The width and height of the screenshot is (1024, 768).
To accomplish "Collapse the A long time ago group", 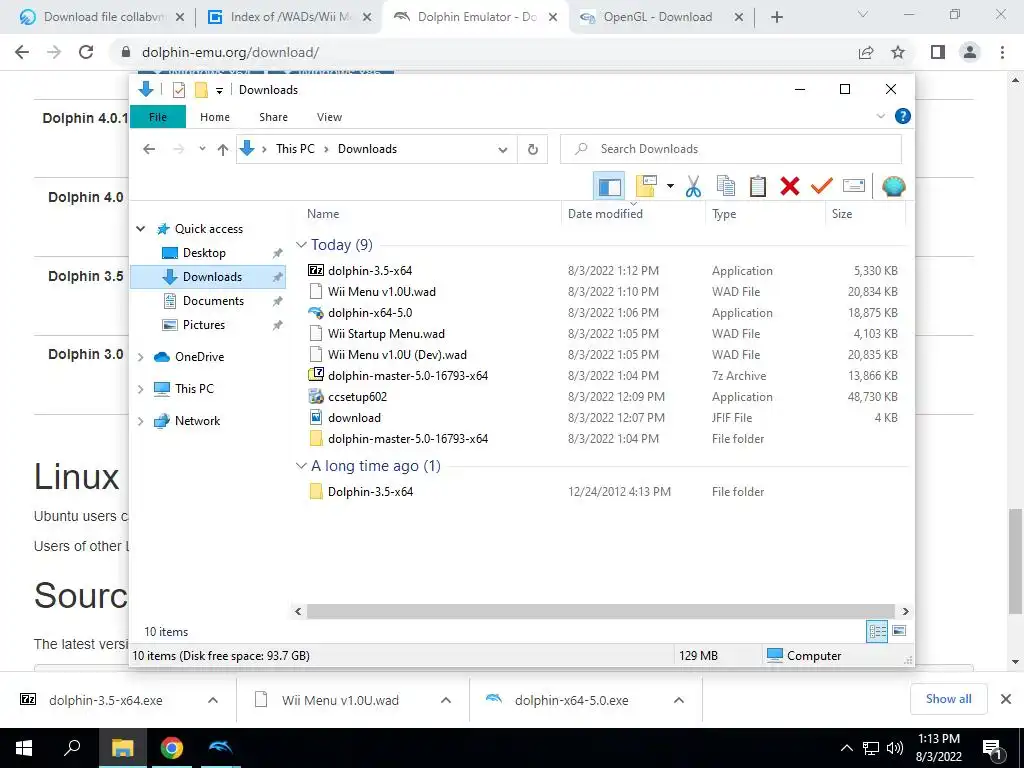I will (x=301, y=466).
